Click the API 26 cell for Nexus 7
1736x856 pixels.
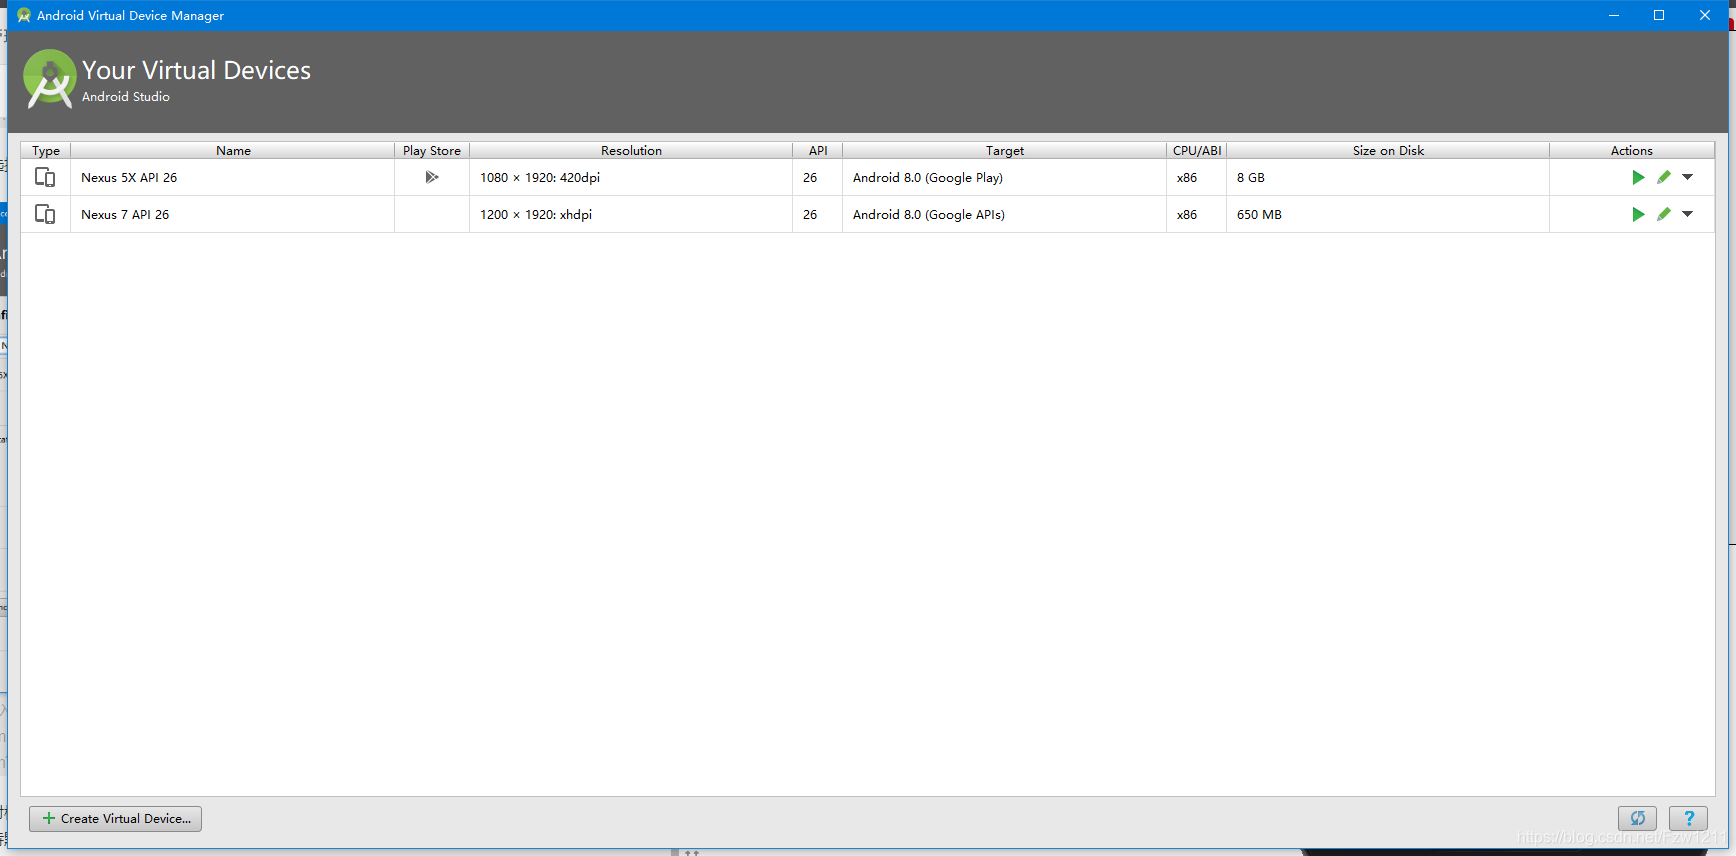pos(818,214)
